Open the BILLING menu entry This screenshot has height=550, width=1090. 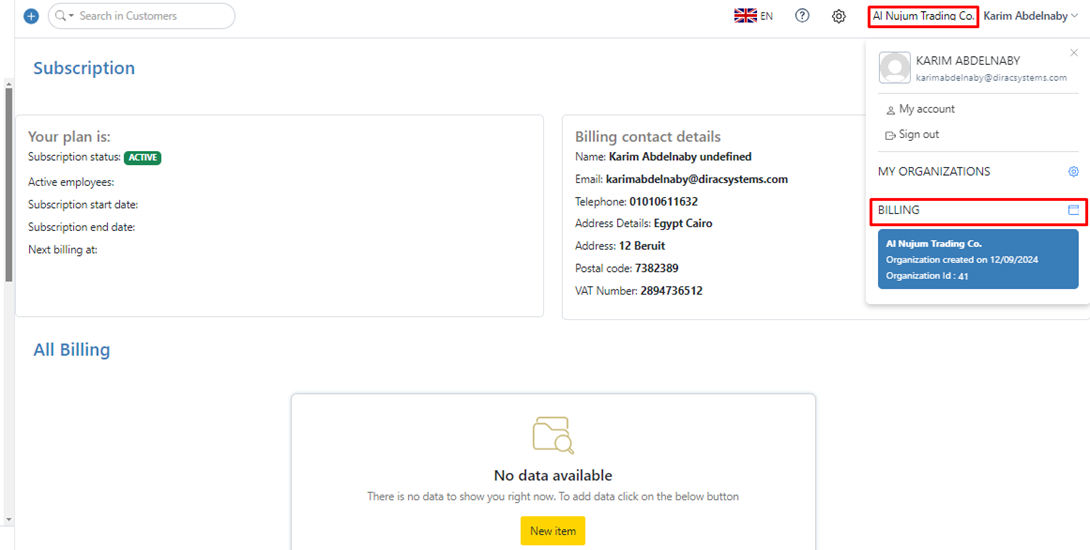(900, 210)
